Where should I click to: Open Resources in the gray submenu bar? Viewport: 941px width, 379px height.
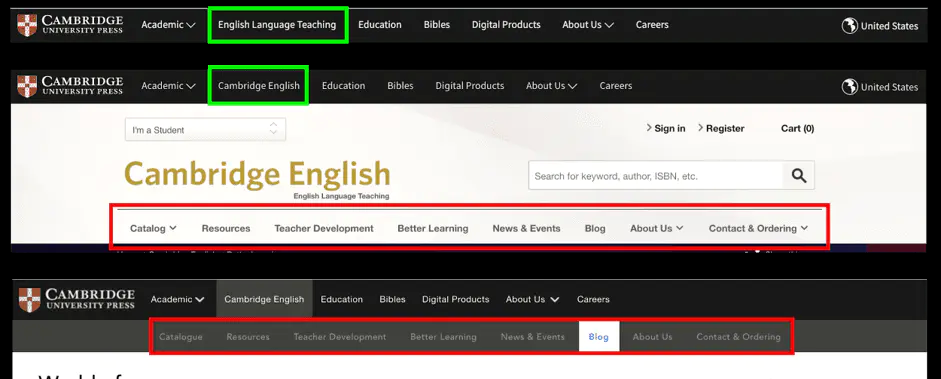coord(248,336)
